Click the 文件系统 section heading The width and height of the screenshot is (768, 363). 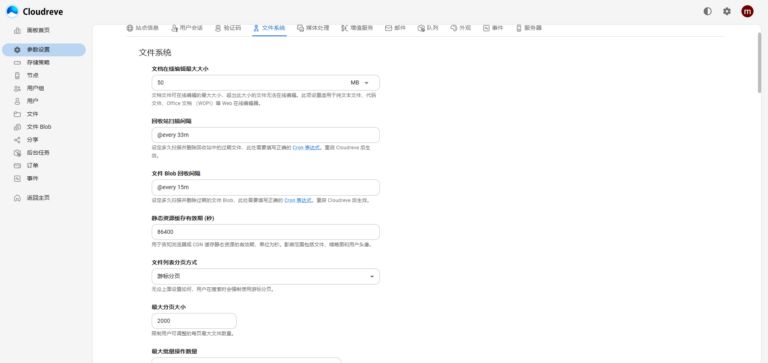(x=155, y=52)
